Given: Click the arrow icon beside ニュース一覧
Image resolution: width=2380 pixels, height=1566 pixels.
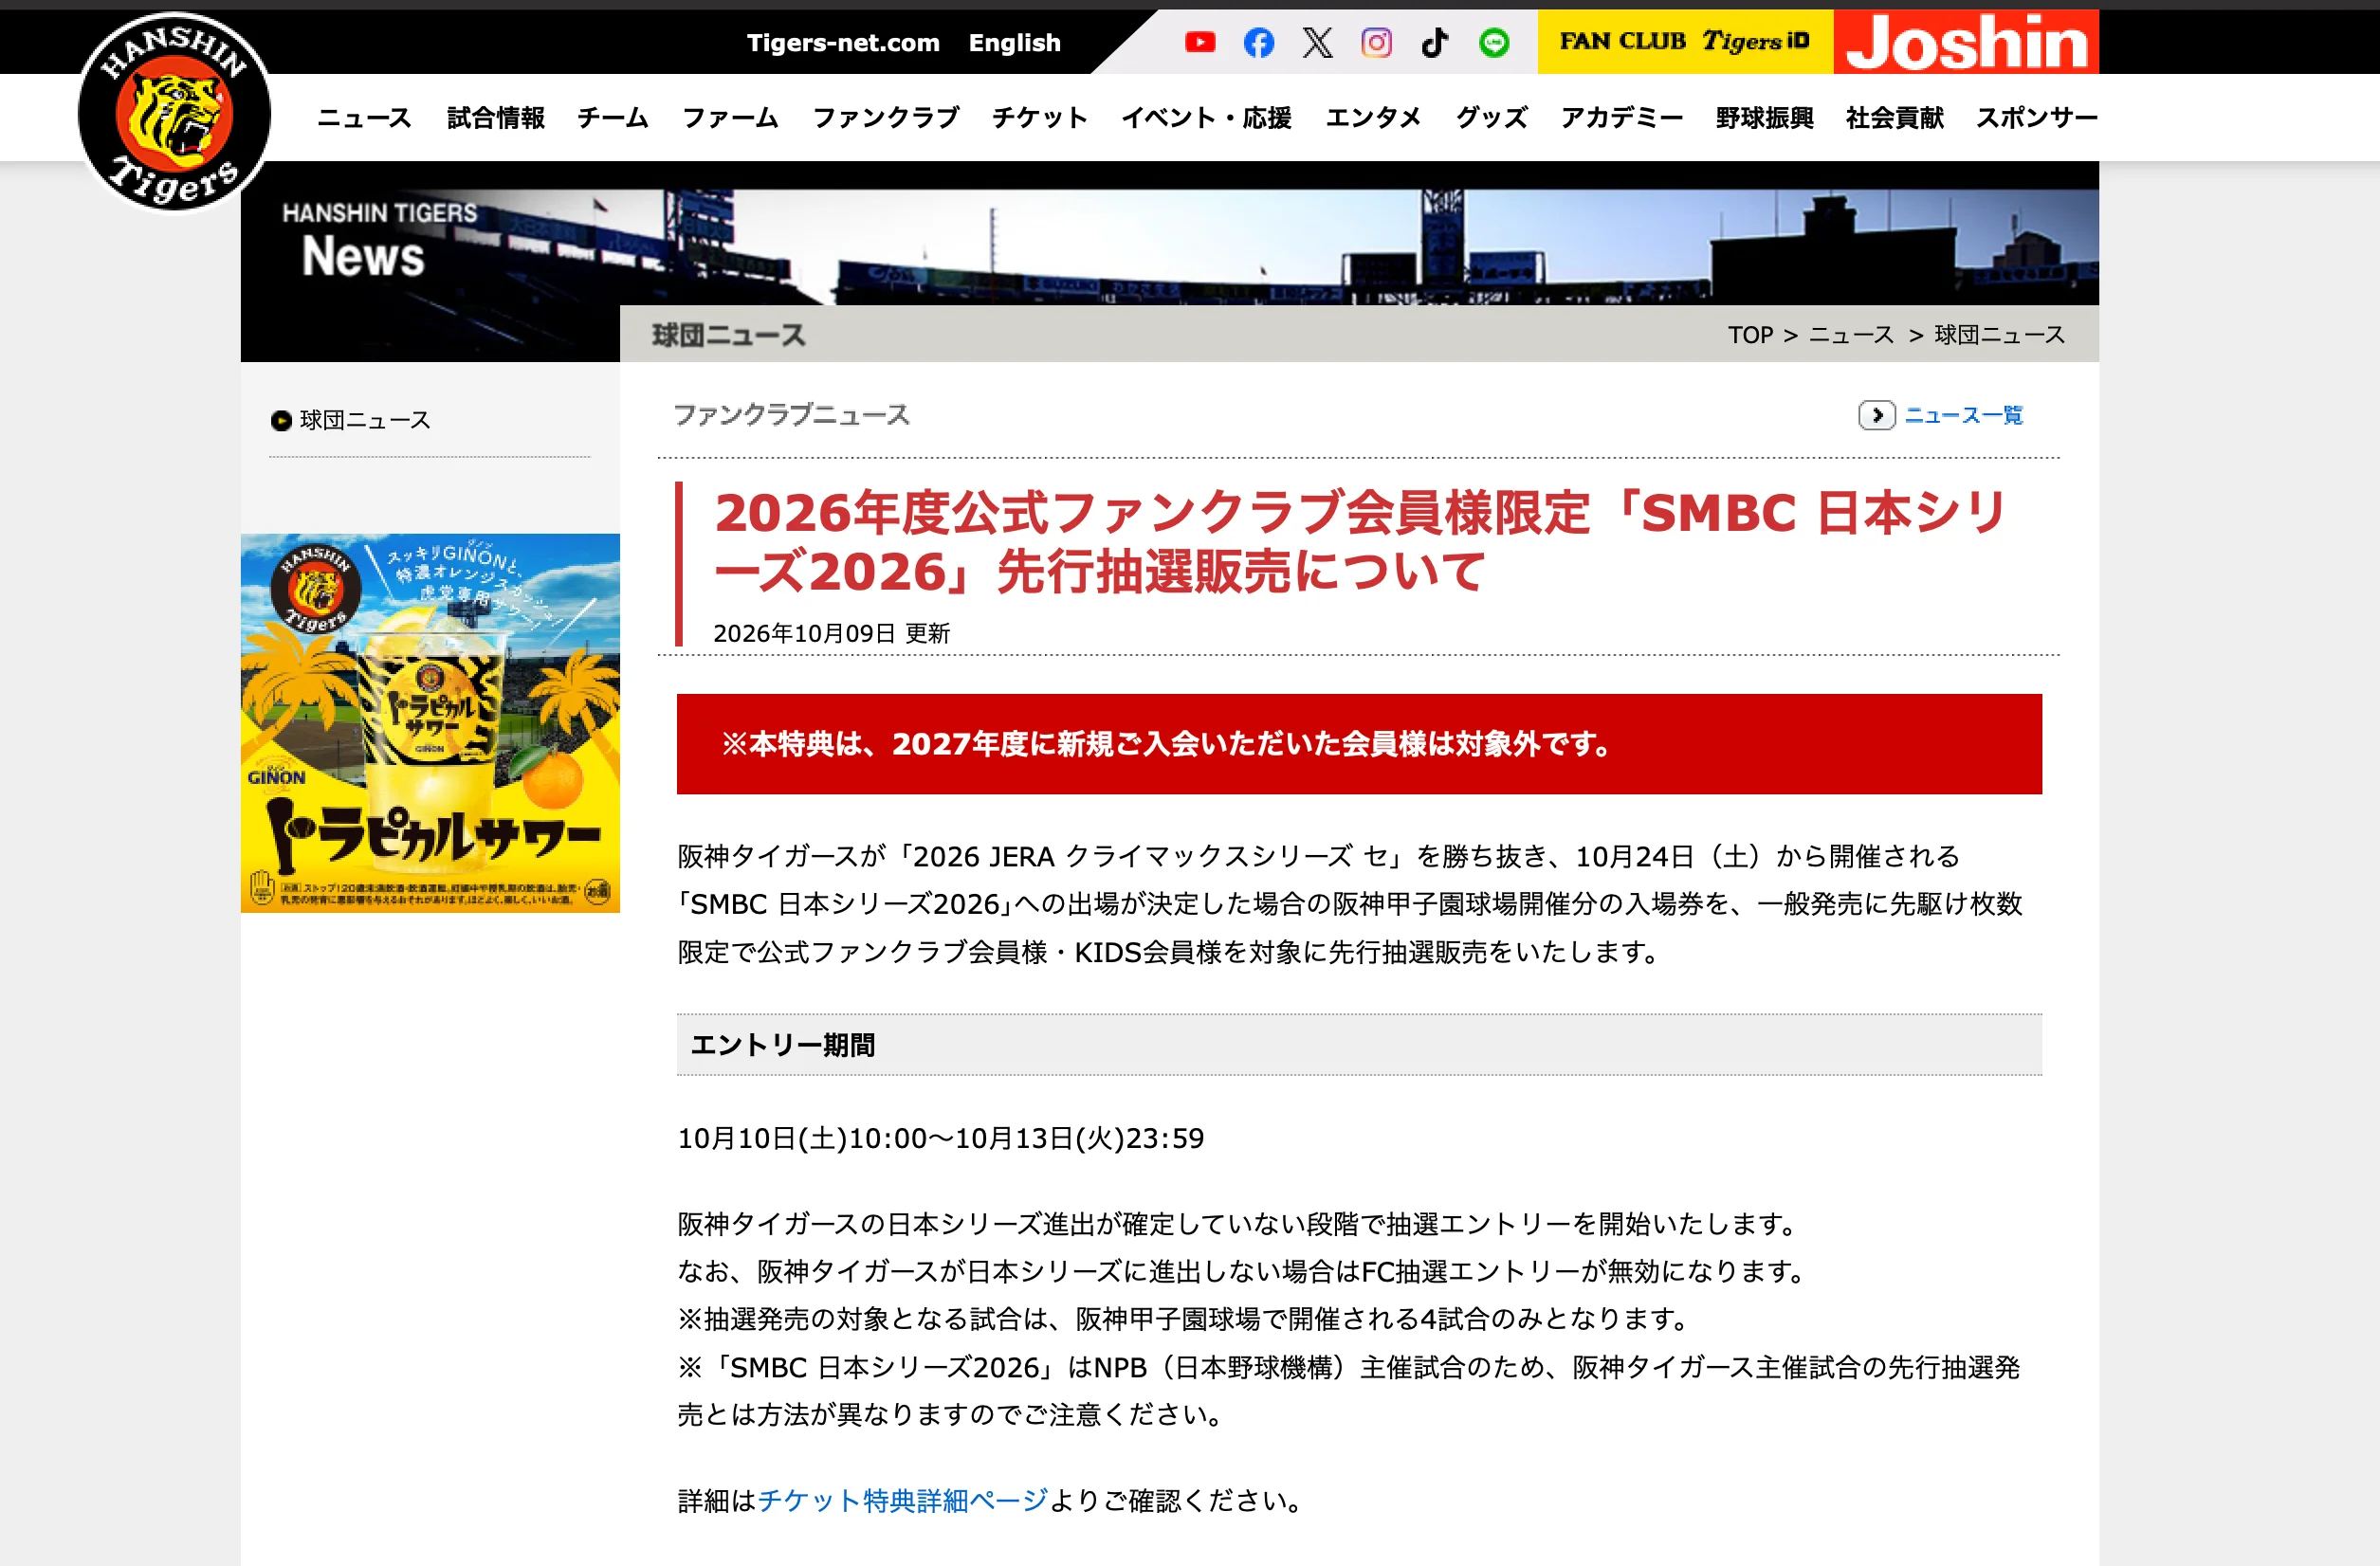Looking at the screenshot, I should point(1876,415).
